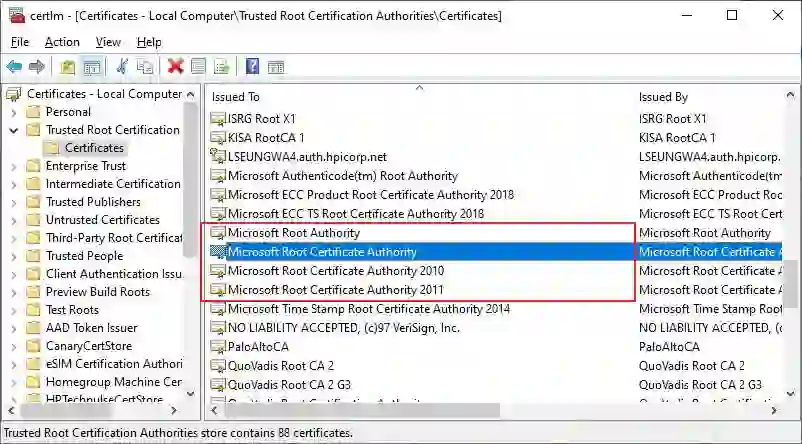
Task: Select the AAD Token Issuer store
Action: [92, 328]
